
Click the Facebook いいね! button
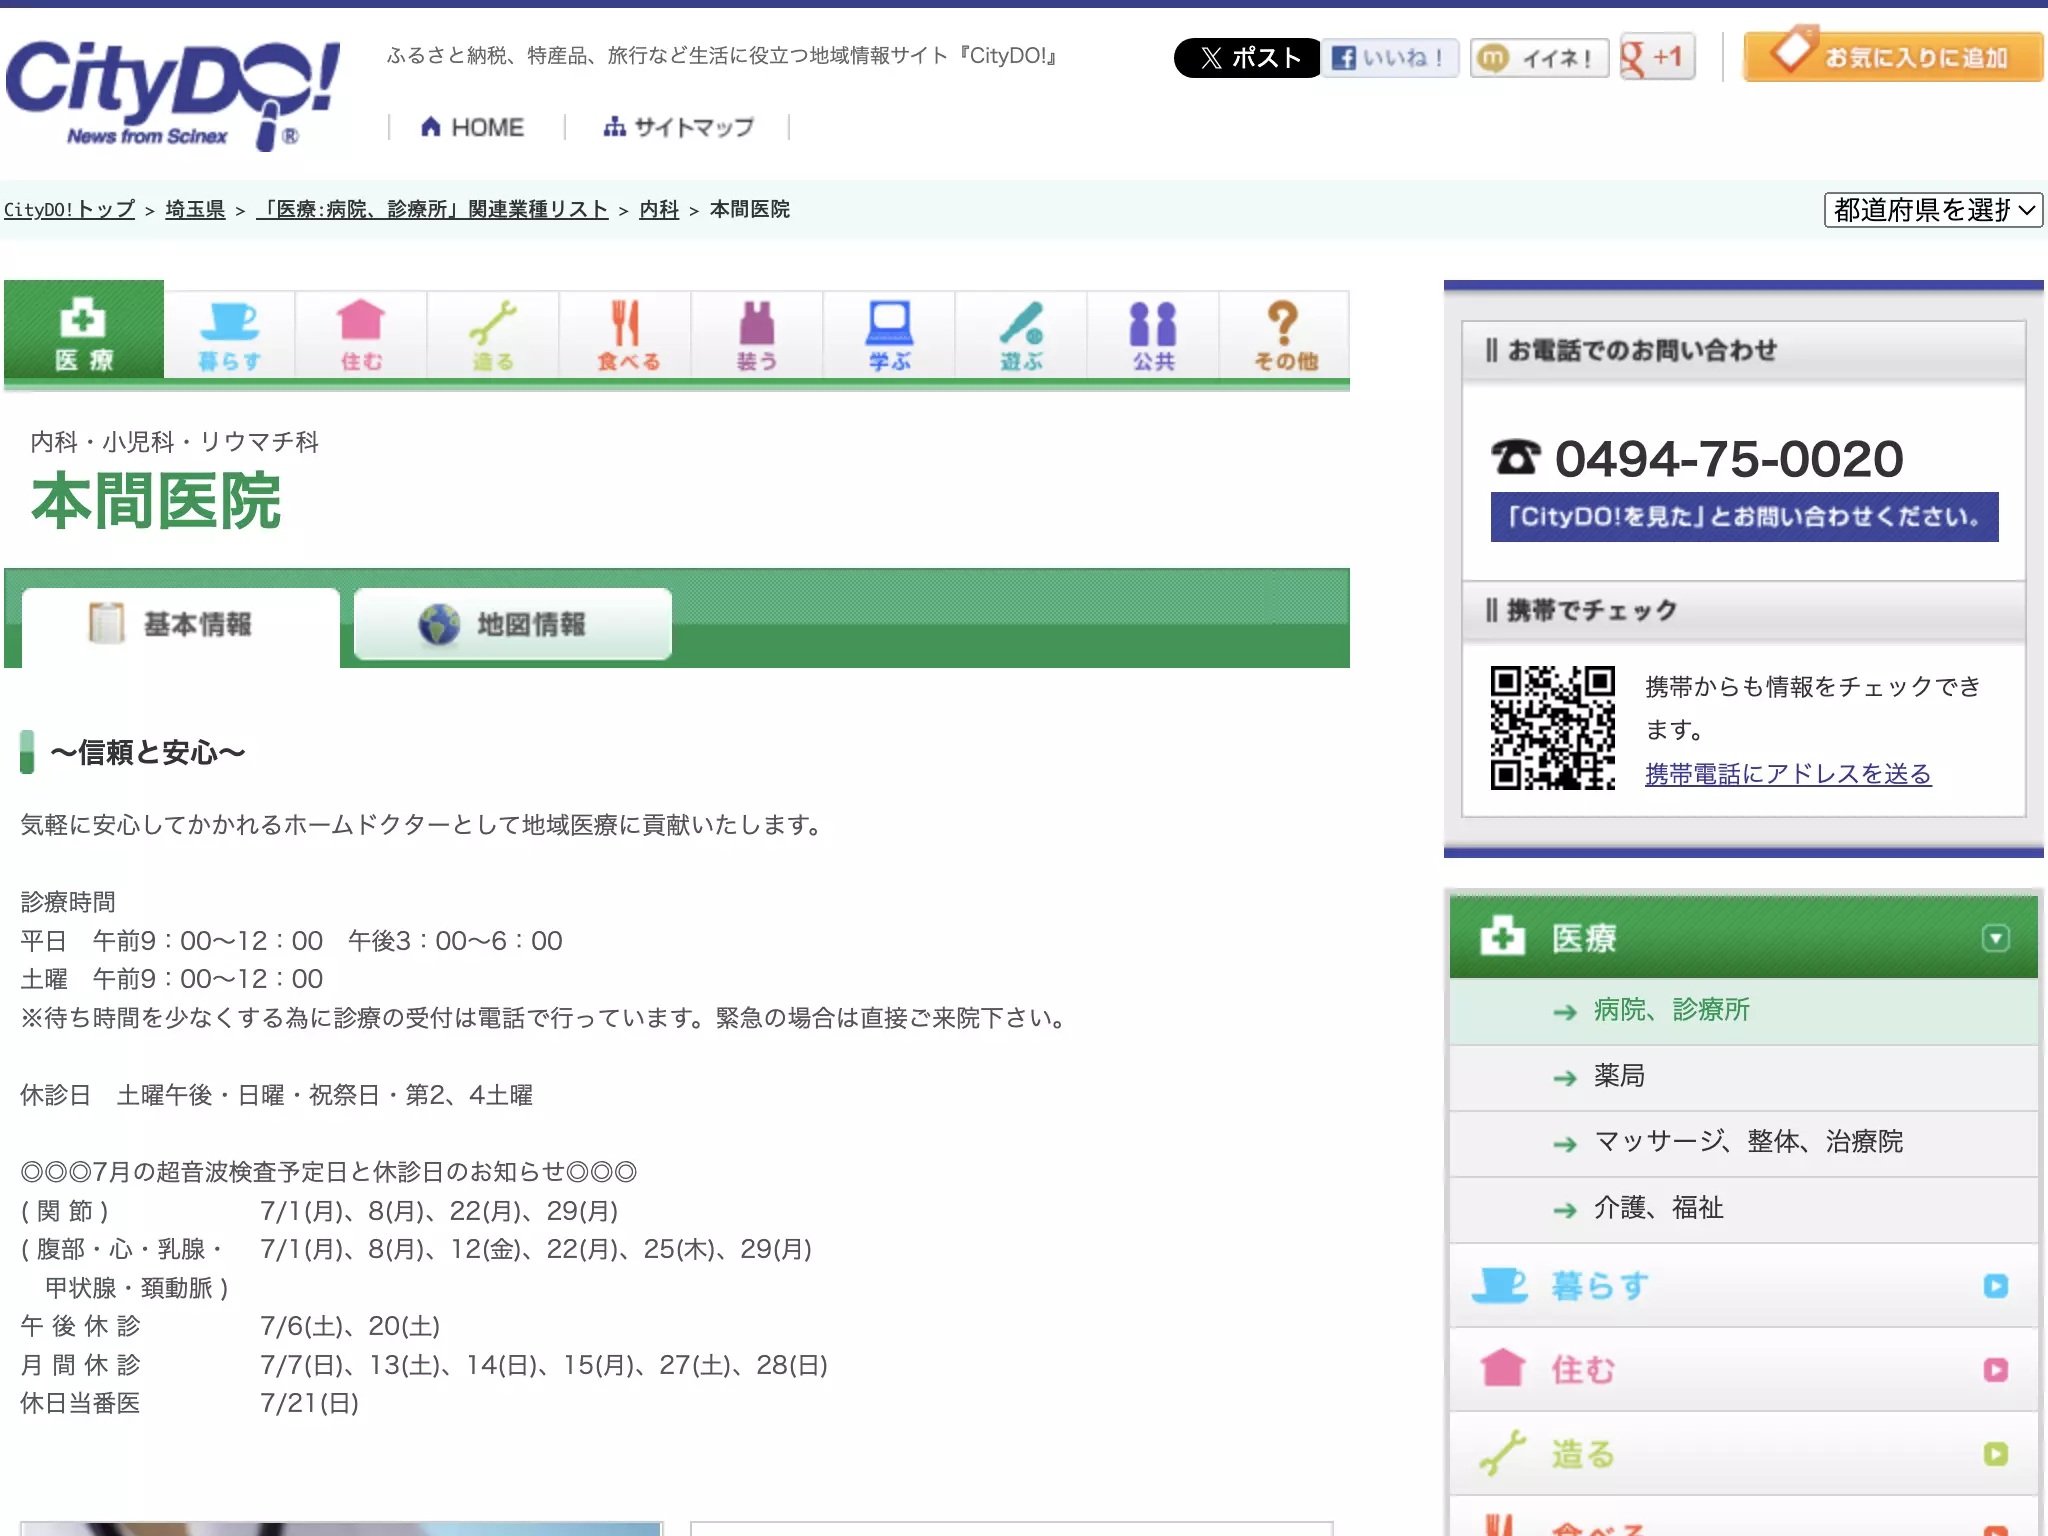pyautogui.click(x=1390, y=58)
